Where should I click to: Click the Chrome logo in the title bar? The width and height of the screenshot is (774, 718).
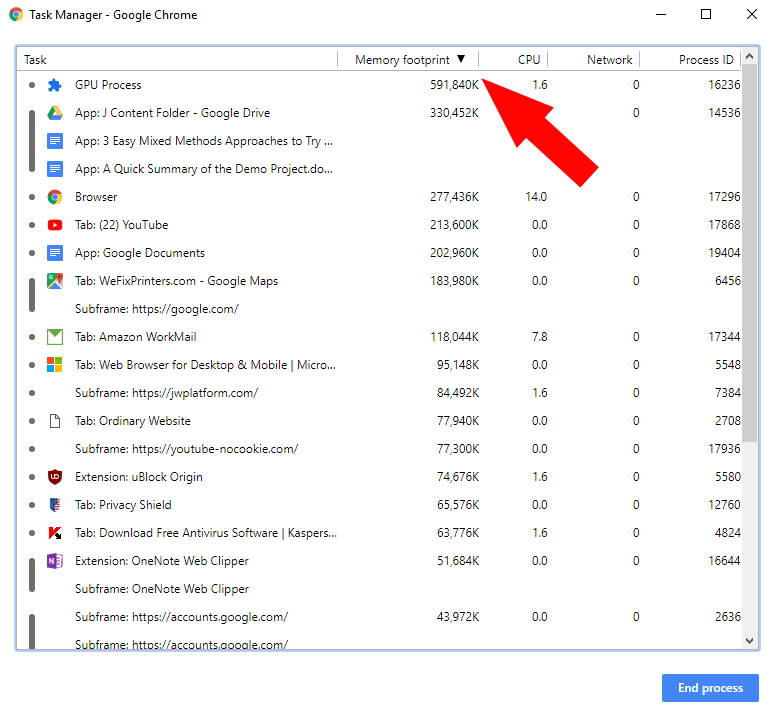(16, 14)
